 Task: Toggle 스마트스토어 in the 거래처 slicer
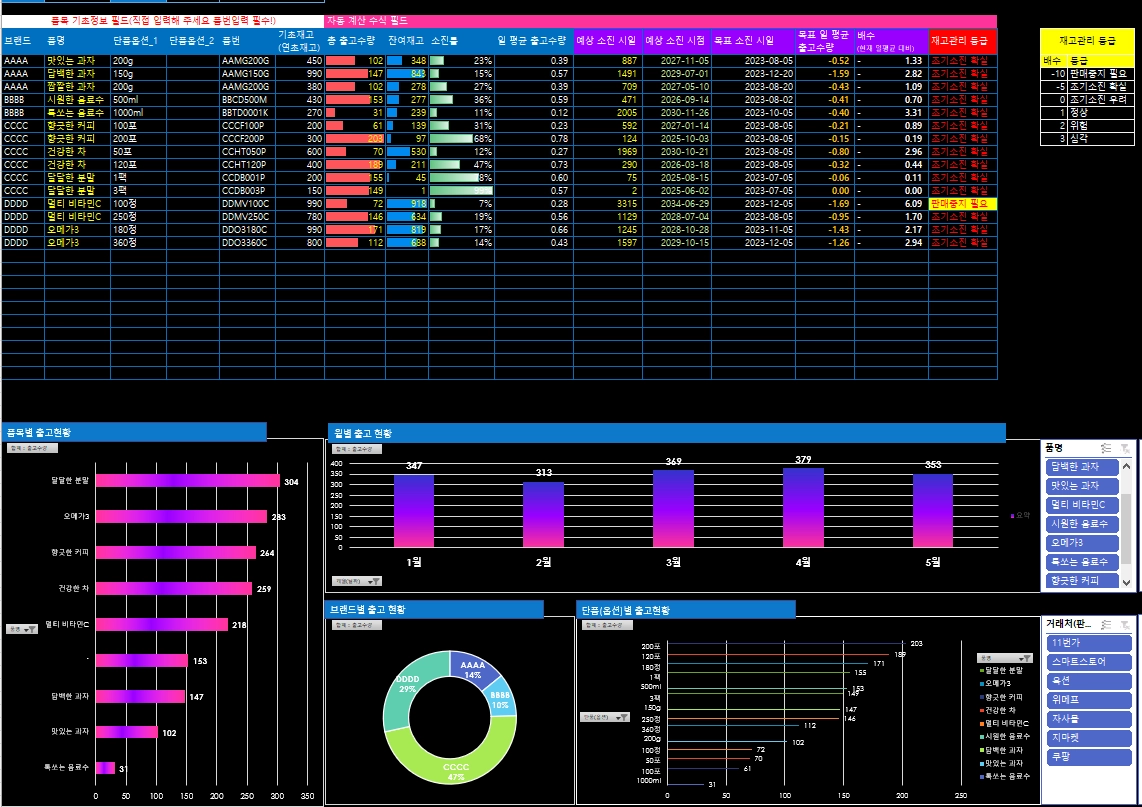1088,661
